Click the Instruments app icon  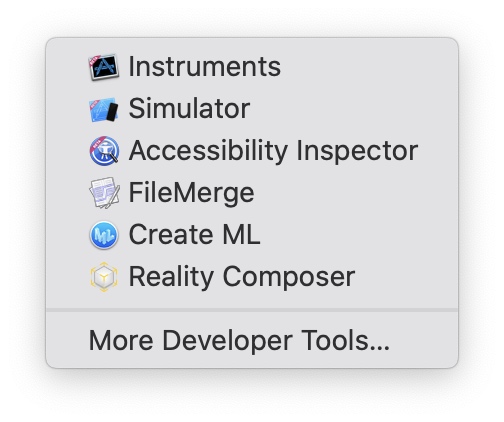pos(104,67)
